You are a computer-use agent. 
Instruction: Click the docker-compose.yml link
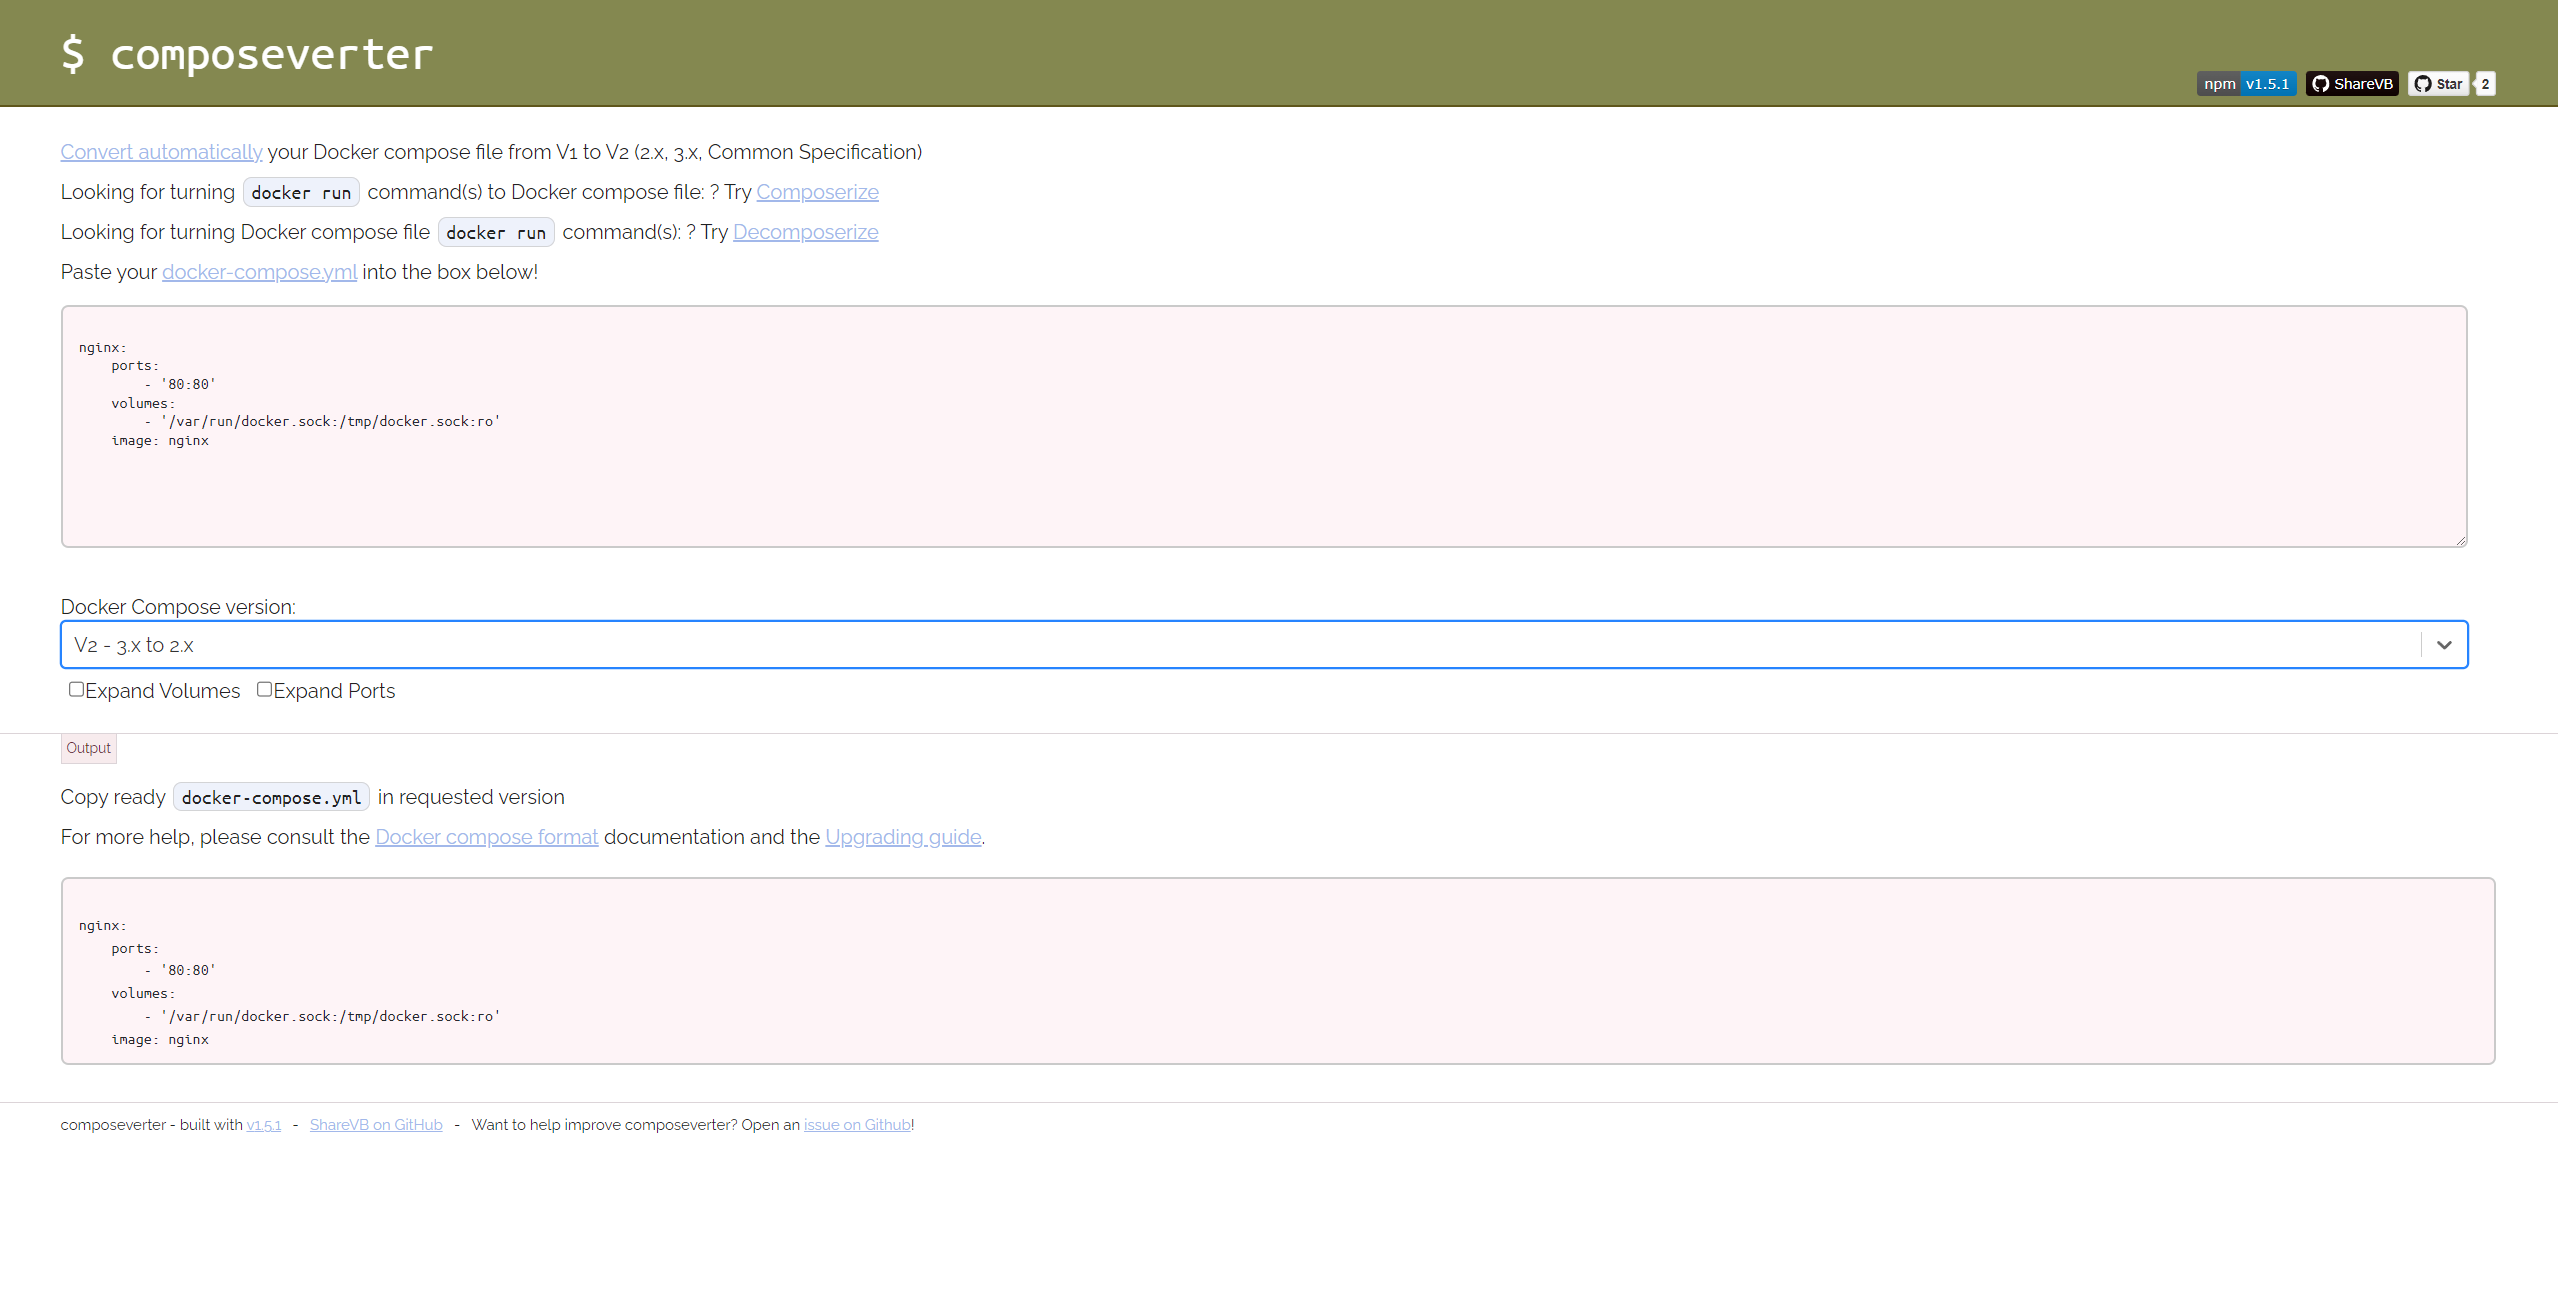tap(259, 272)
